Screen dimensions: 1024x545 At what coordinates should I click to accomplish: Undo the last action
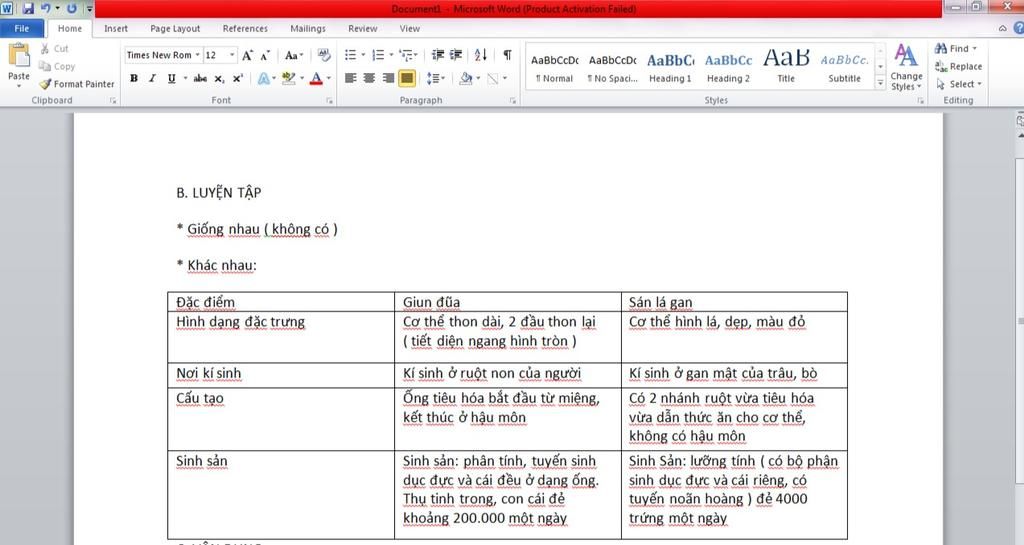coord(46,8)
